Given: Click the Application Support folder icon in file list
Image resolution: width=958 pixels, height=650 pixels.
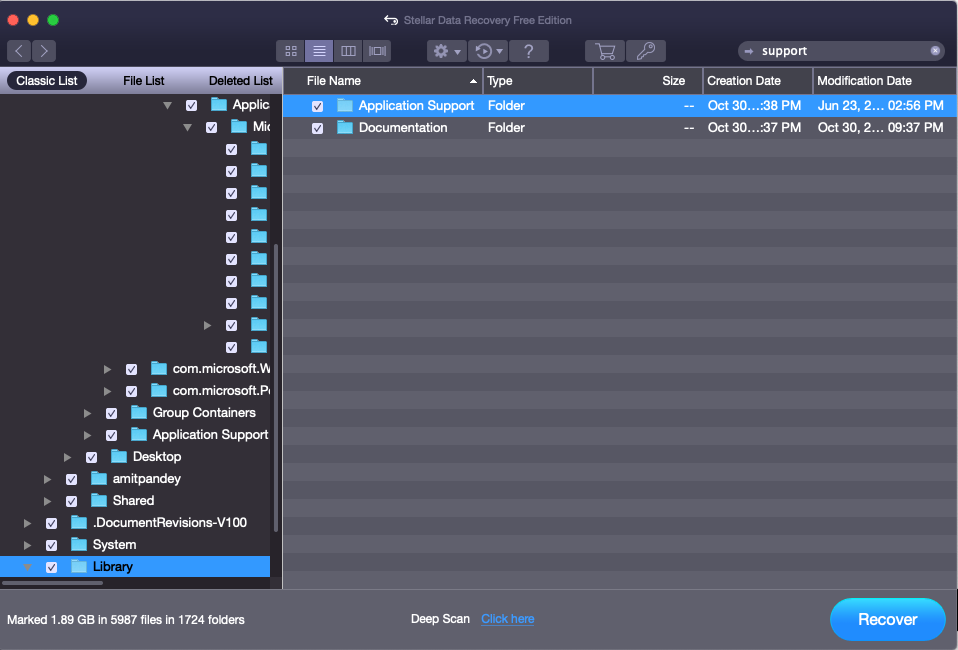Looking at the screenshot, I should click(345, 105).
